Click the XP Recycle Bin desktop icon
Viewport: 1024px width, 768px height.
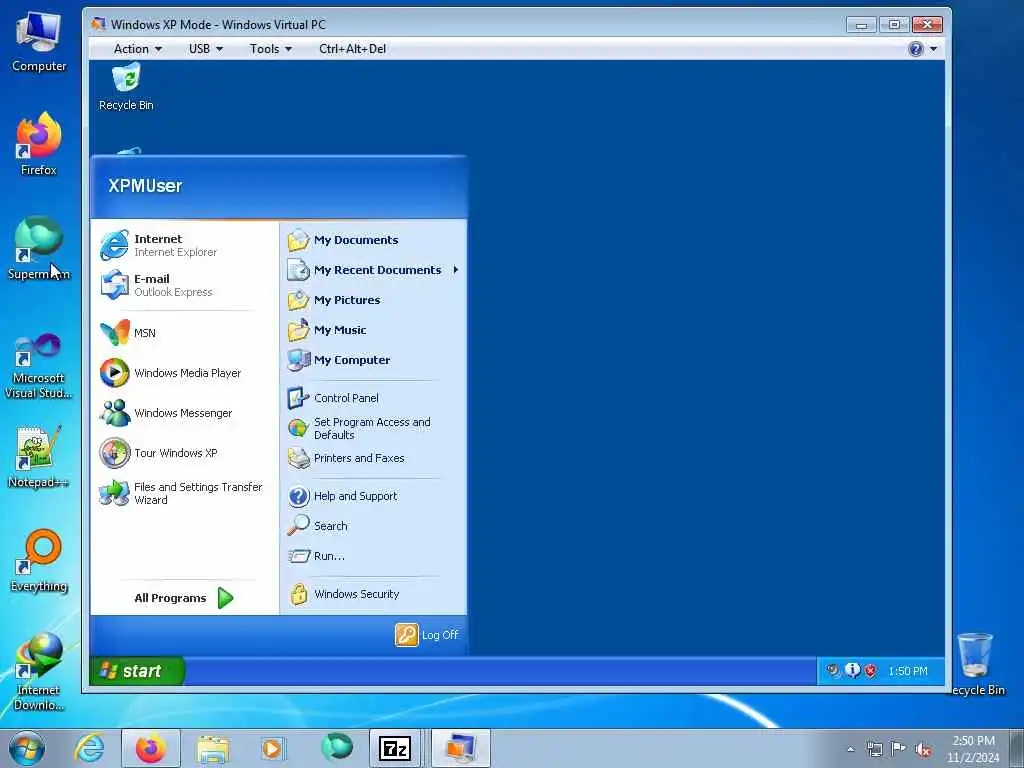[126, 87]
